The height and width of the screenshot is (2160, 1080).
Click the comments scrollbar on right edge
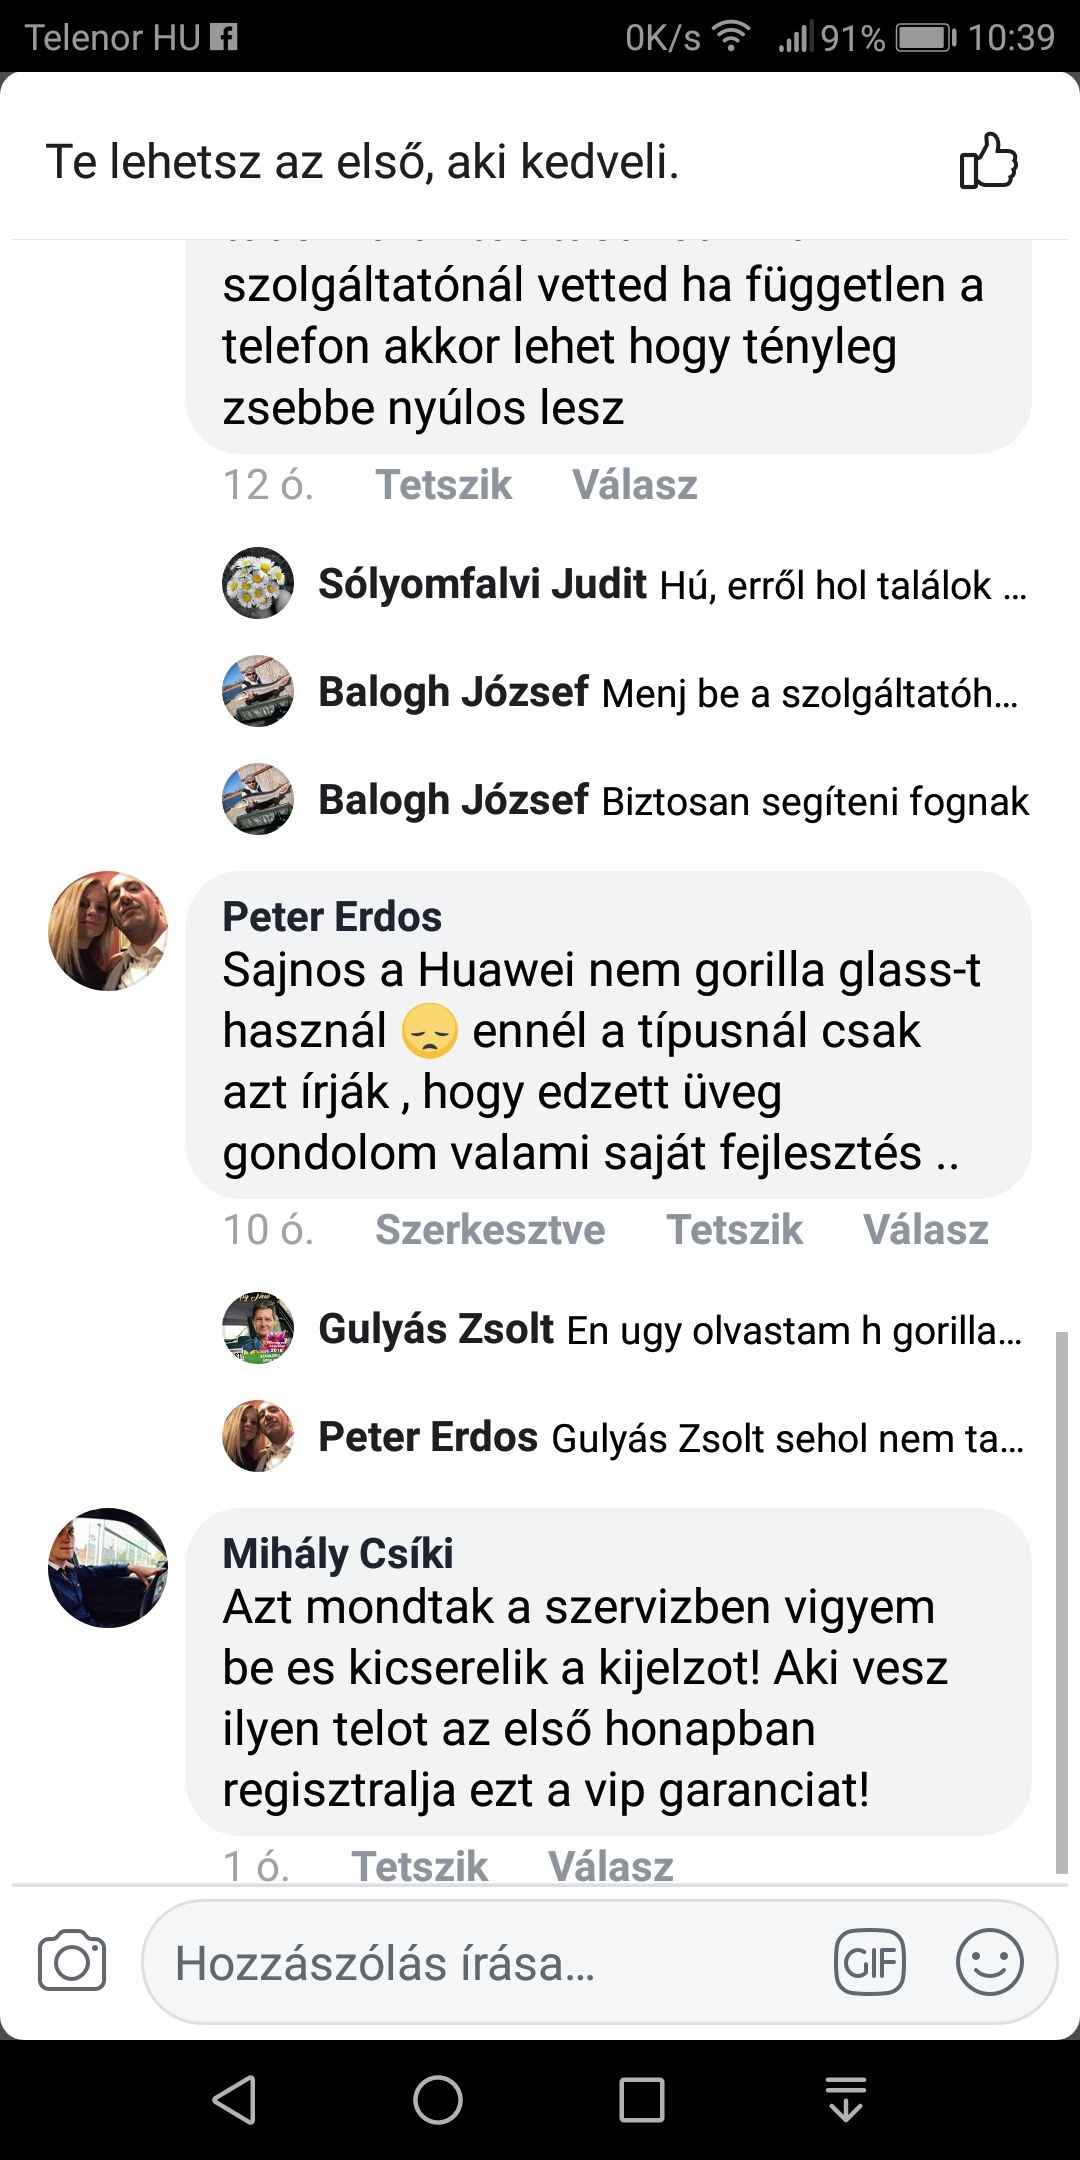pyautogui.click(x=1062, y=1600)
